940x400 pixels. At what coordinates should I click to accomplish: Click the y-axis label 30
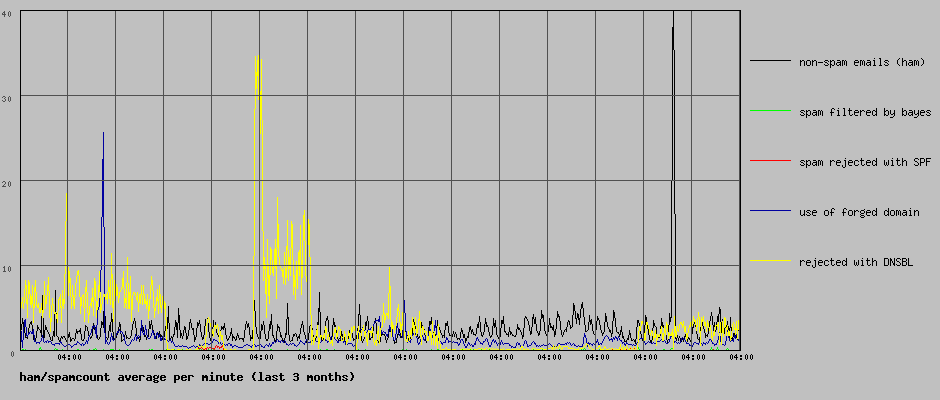click(x=8, y=98)
